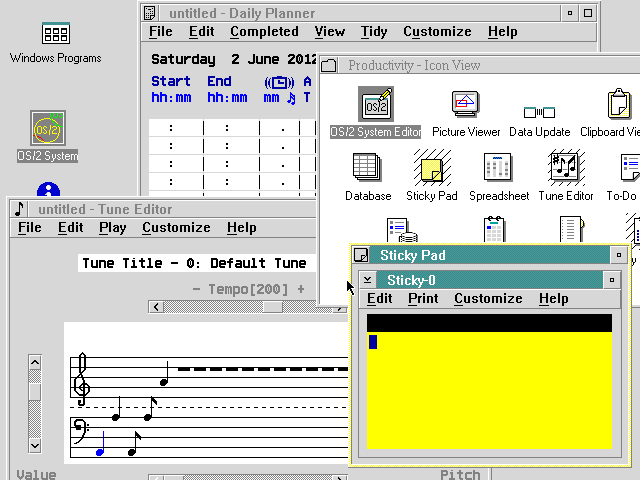The image size is (640, 480).
Task: Select the quarter note on top treble staff
Action: coord(165,373)
